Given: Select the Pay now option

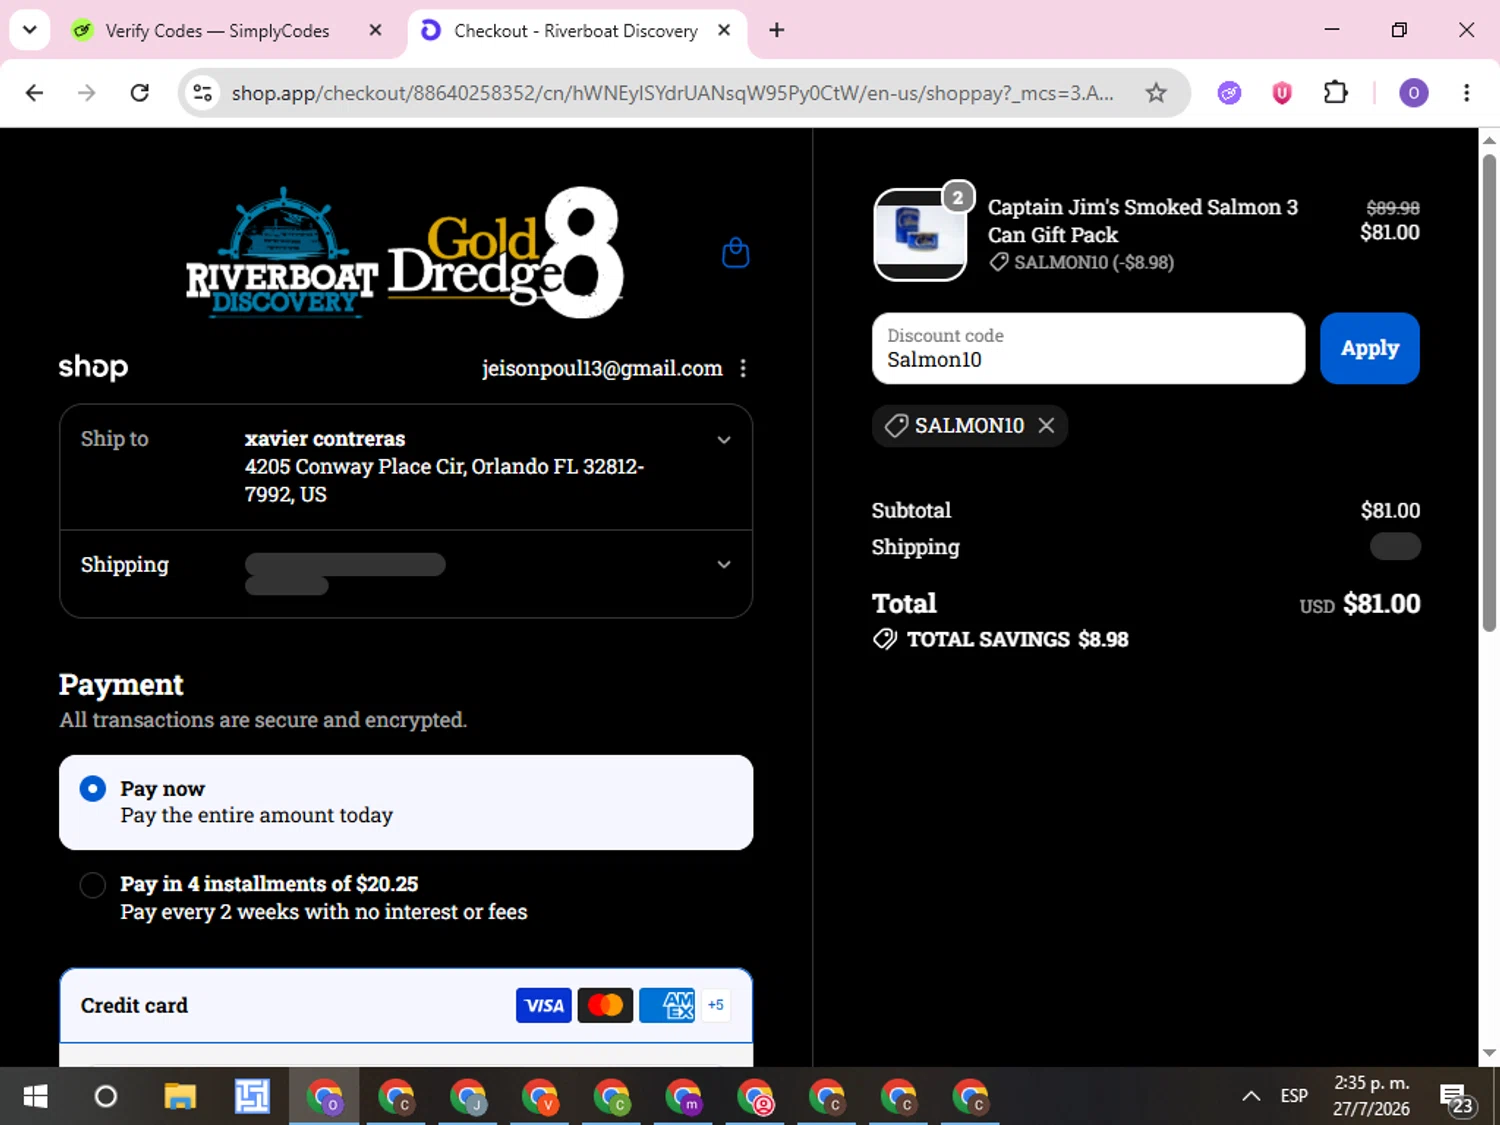Looking at the screenshot, I should point(406,802).
